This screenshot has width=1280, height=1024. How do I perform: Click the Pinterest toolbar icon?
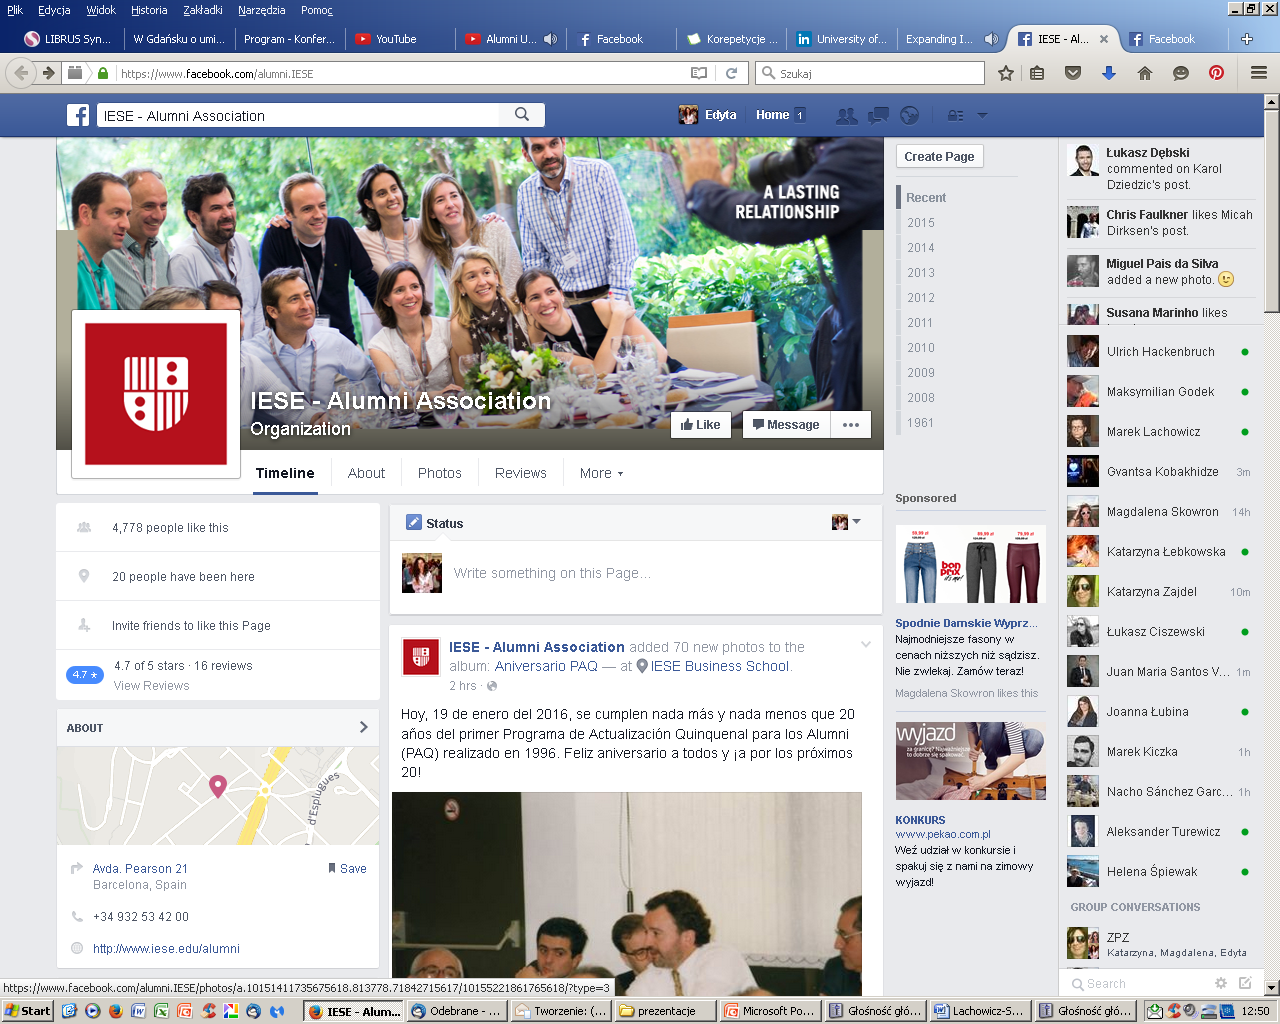tap(1217, 73)
